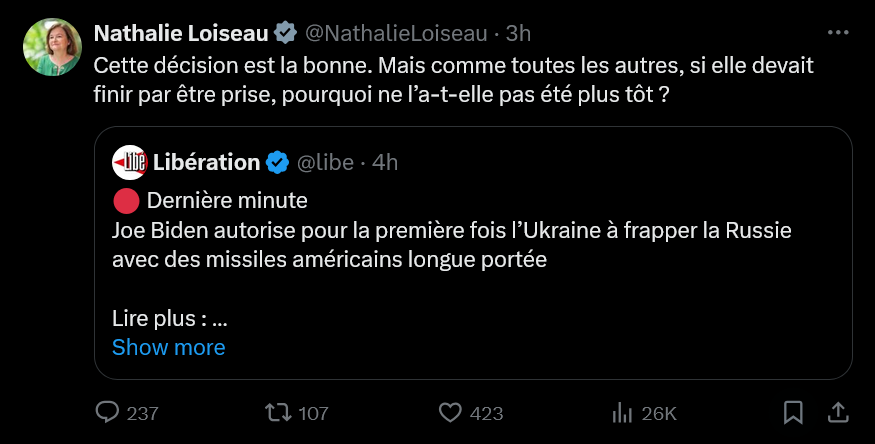
Task: Click the Libération logo avatar
Action: [x=129, y=162]
